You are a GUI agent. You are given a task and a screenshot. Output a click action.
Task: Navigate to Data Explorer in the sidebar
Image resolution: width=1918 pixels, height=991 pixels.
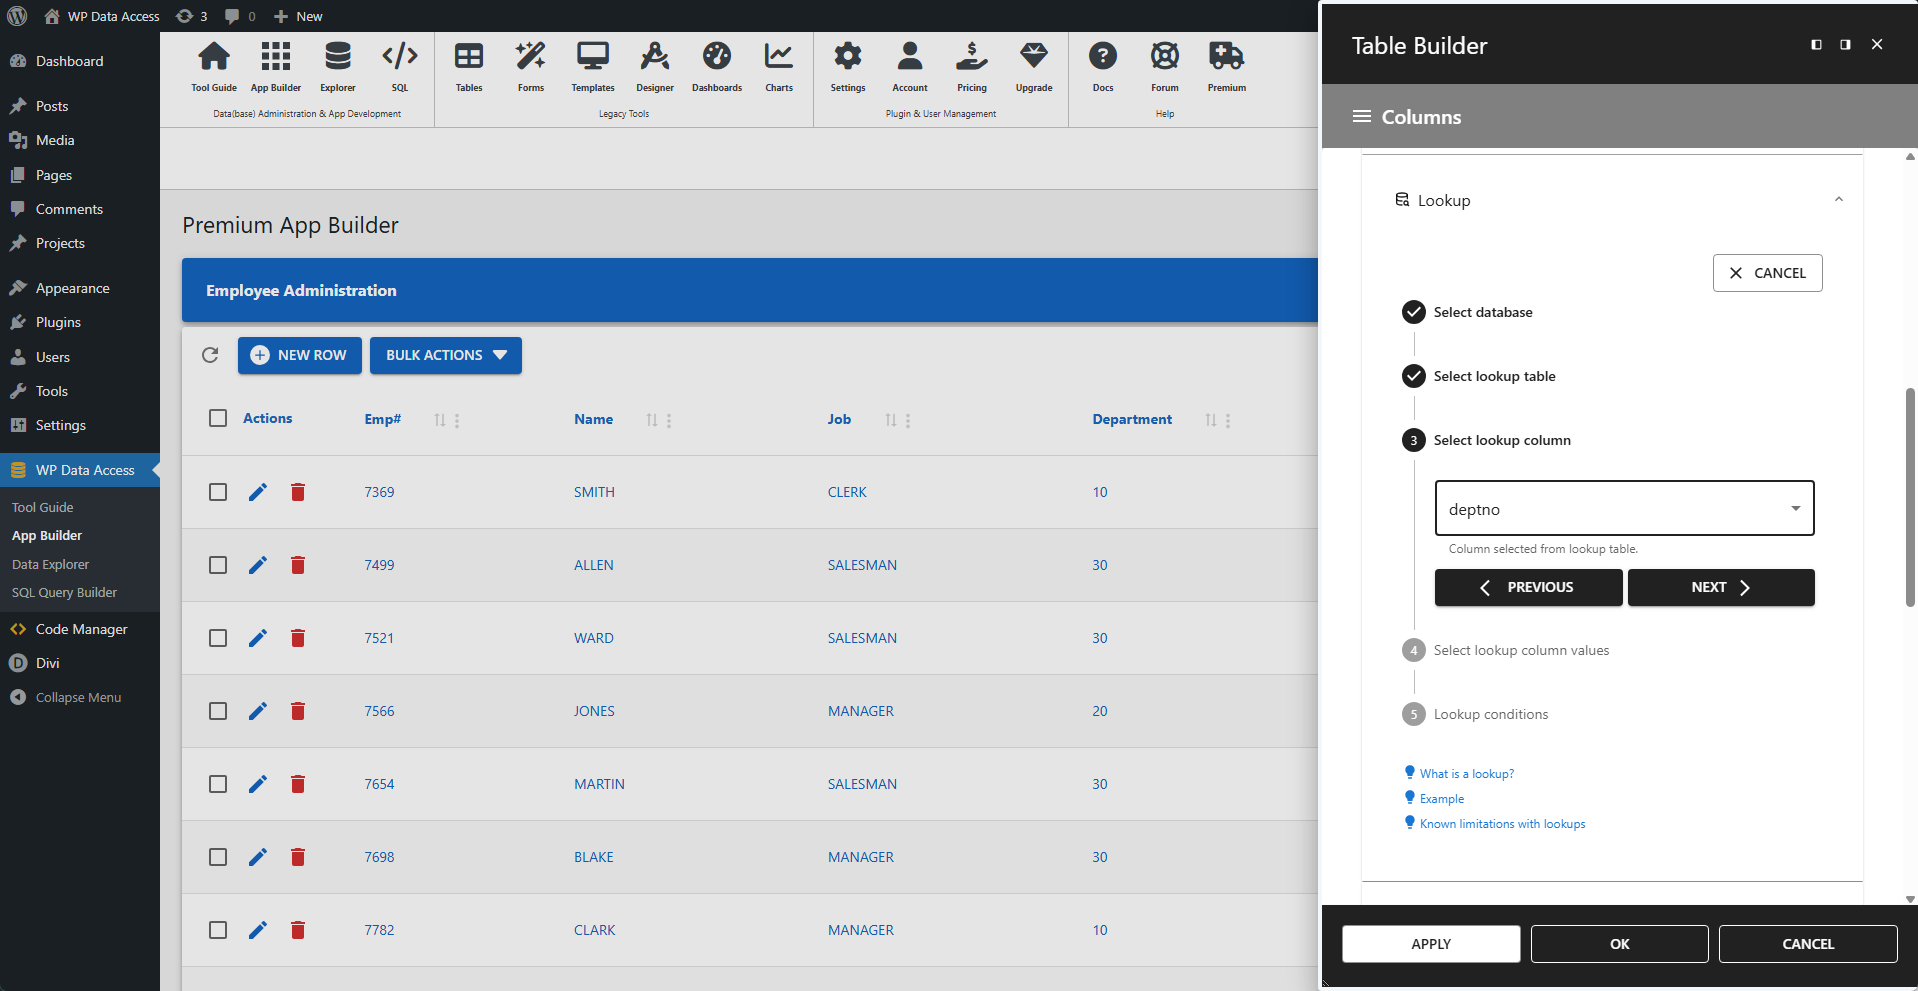pos(50,563)
